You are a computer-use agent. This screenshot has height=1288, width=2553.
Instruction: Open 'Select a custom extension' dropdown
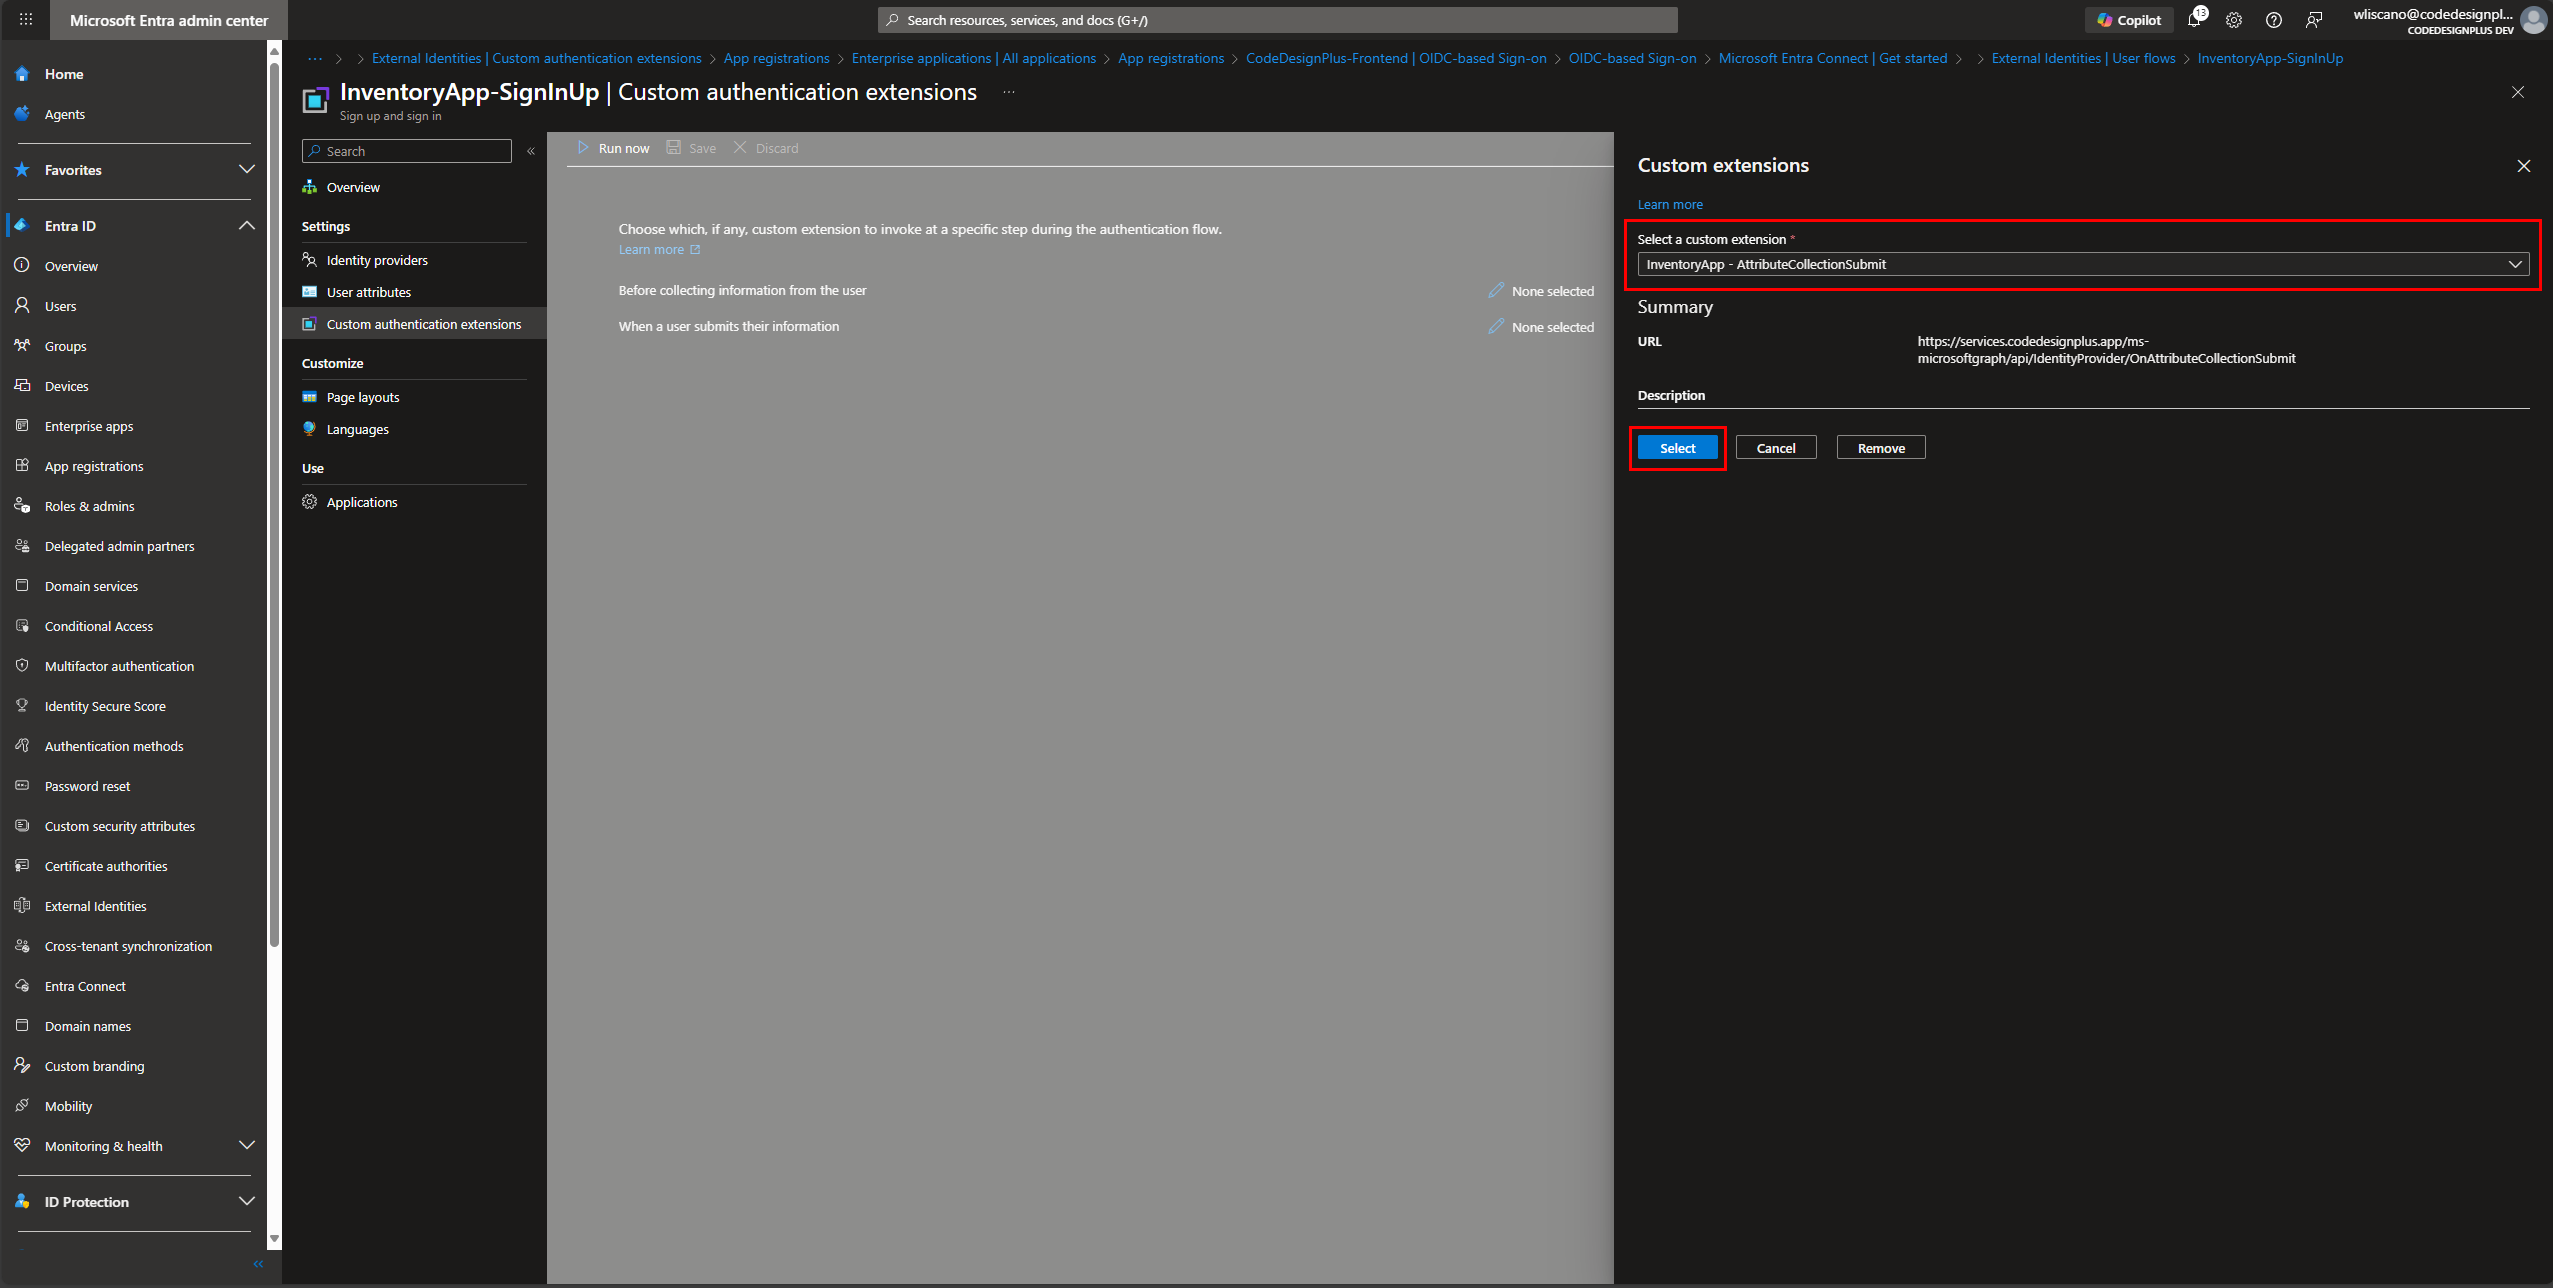pos(2083,264)
